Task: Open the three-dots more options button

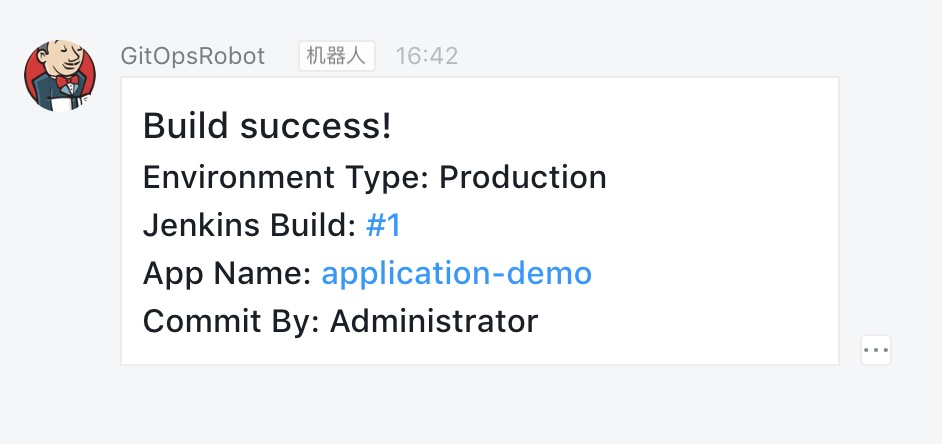Action: pyautogui.click(x=875, y=350)
